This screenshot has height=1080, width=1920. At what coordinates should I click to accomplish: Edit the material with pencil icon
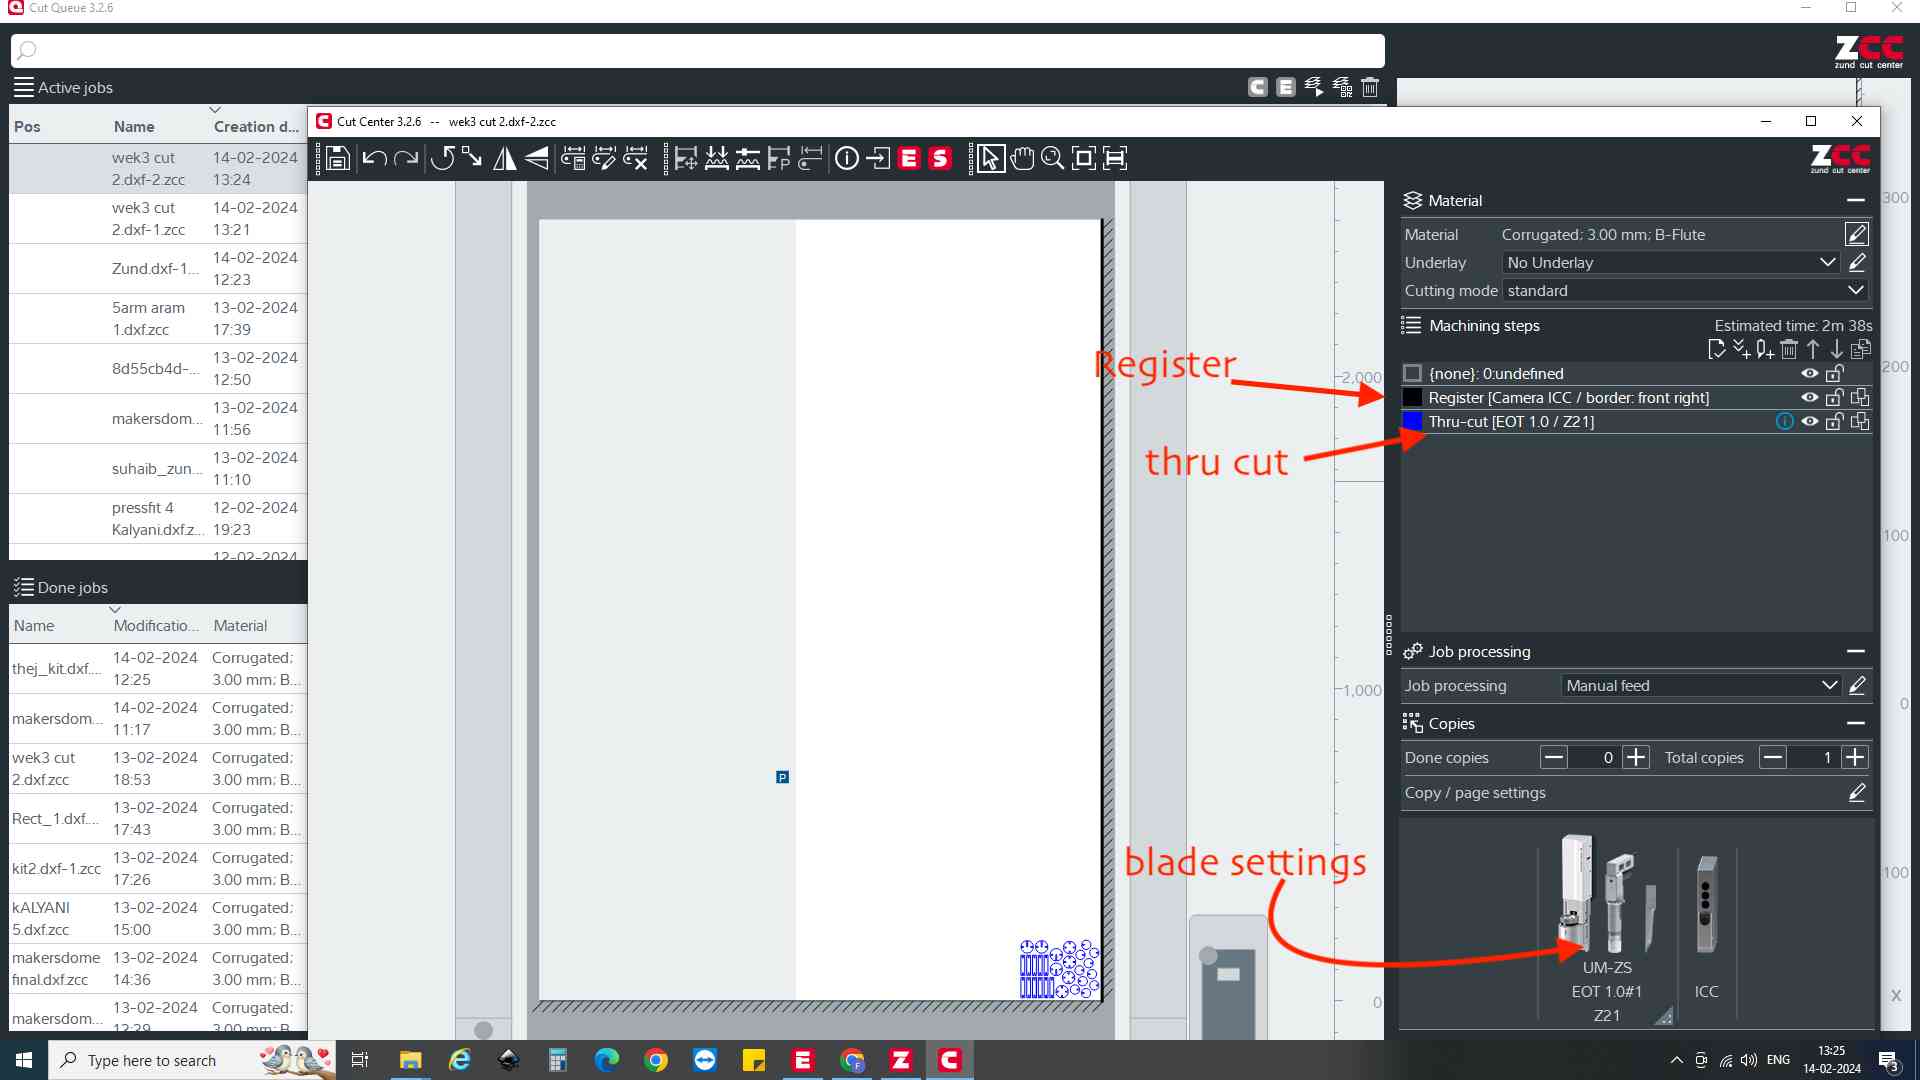(x=1857, y=234)
